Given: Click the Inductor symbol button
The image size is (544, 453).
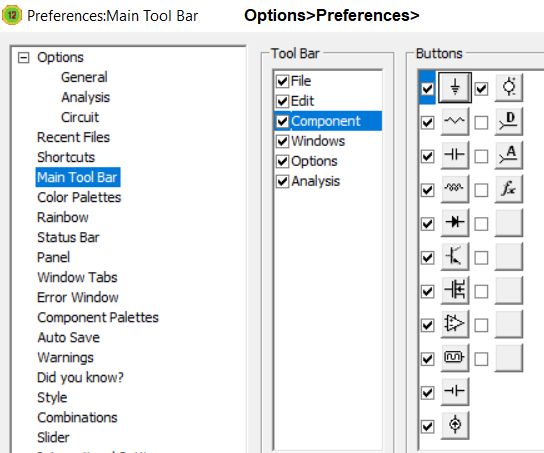Looking at the screenshot, I should (x=455, y=189).
